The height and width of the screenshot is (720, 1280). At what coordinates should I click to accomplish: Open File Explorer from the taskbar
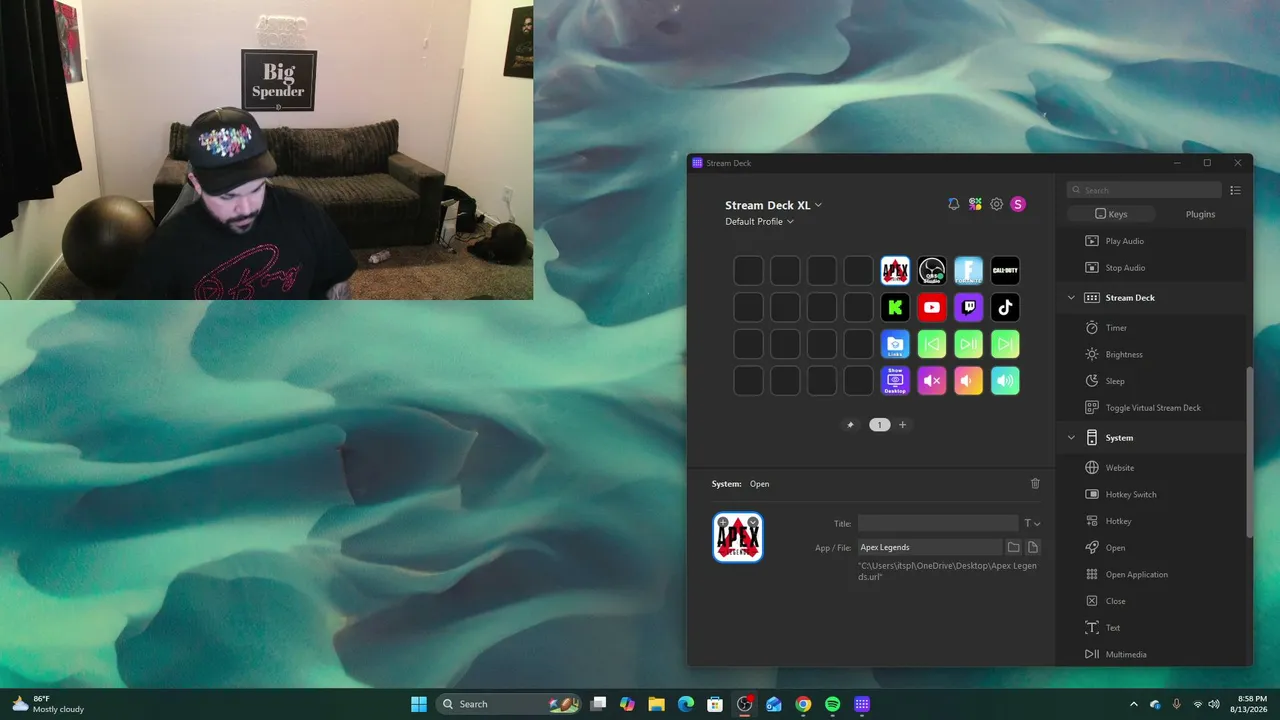pos(656,704)
